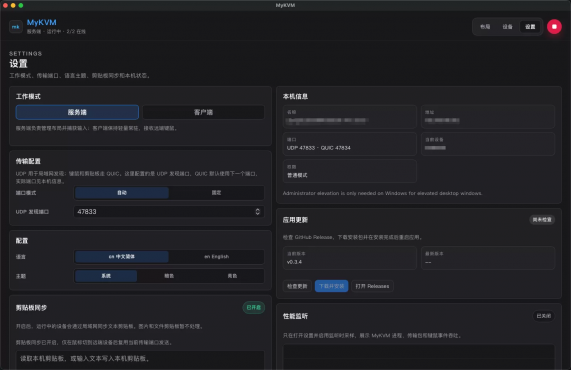571x370 pixels.
Task: Click the 传输配置 section heading
Action: pyautogui.click(x=28, y=161)
